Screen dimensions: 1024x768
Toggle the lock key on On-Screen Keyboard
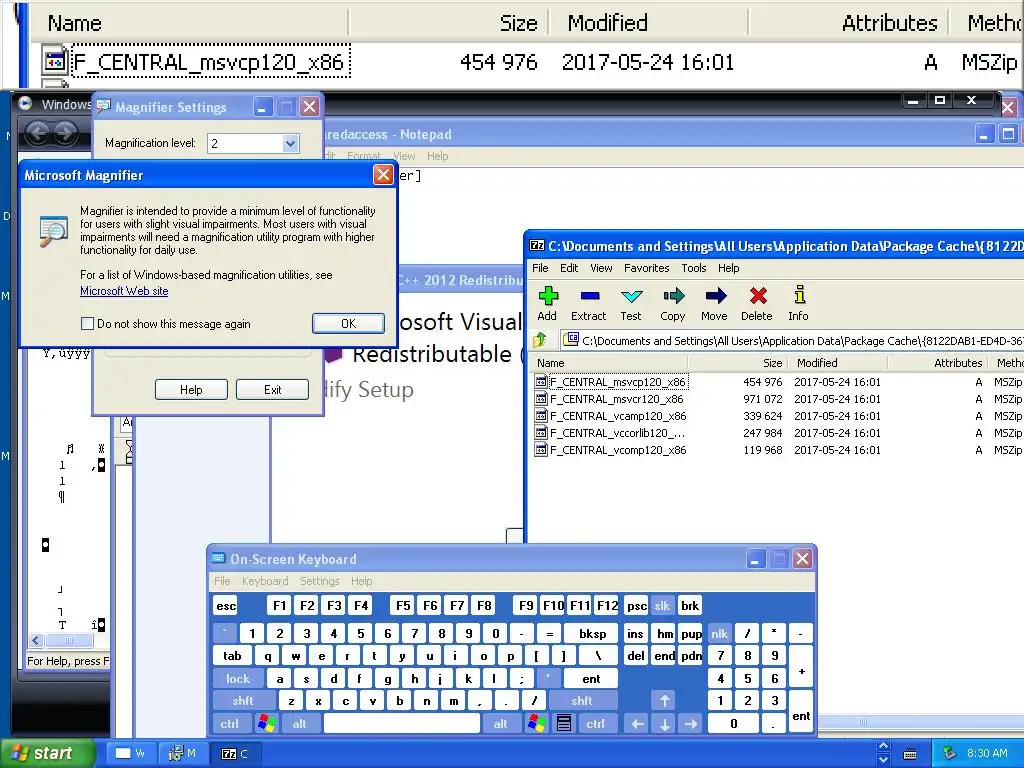pyautogui.click(x=238, y=679)
